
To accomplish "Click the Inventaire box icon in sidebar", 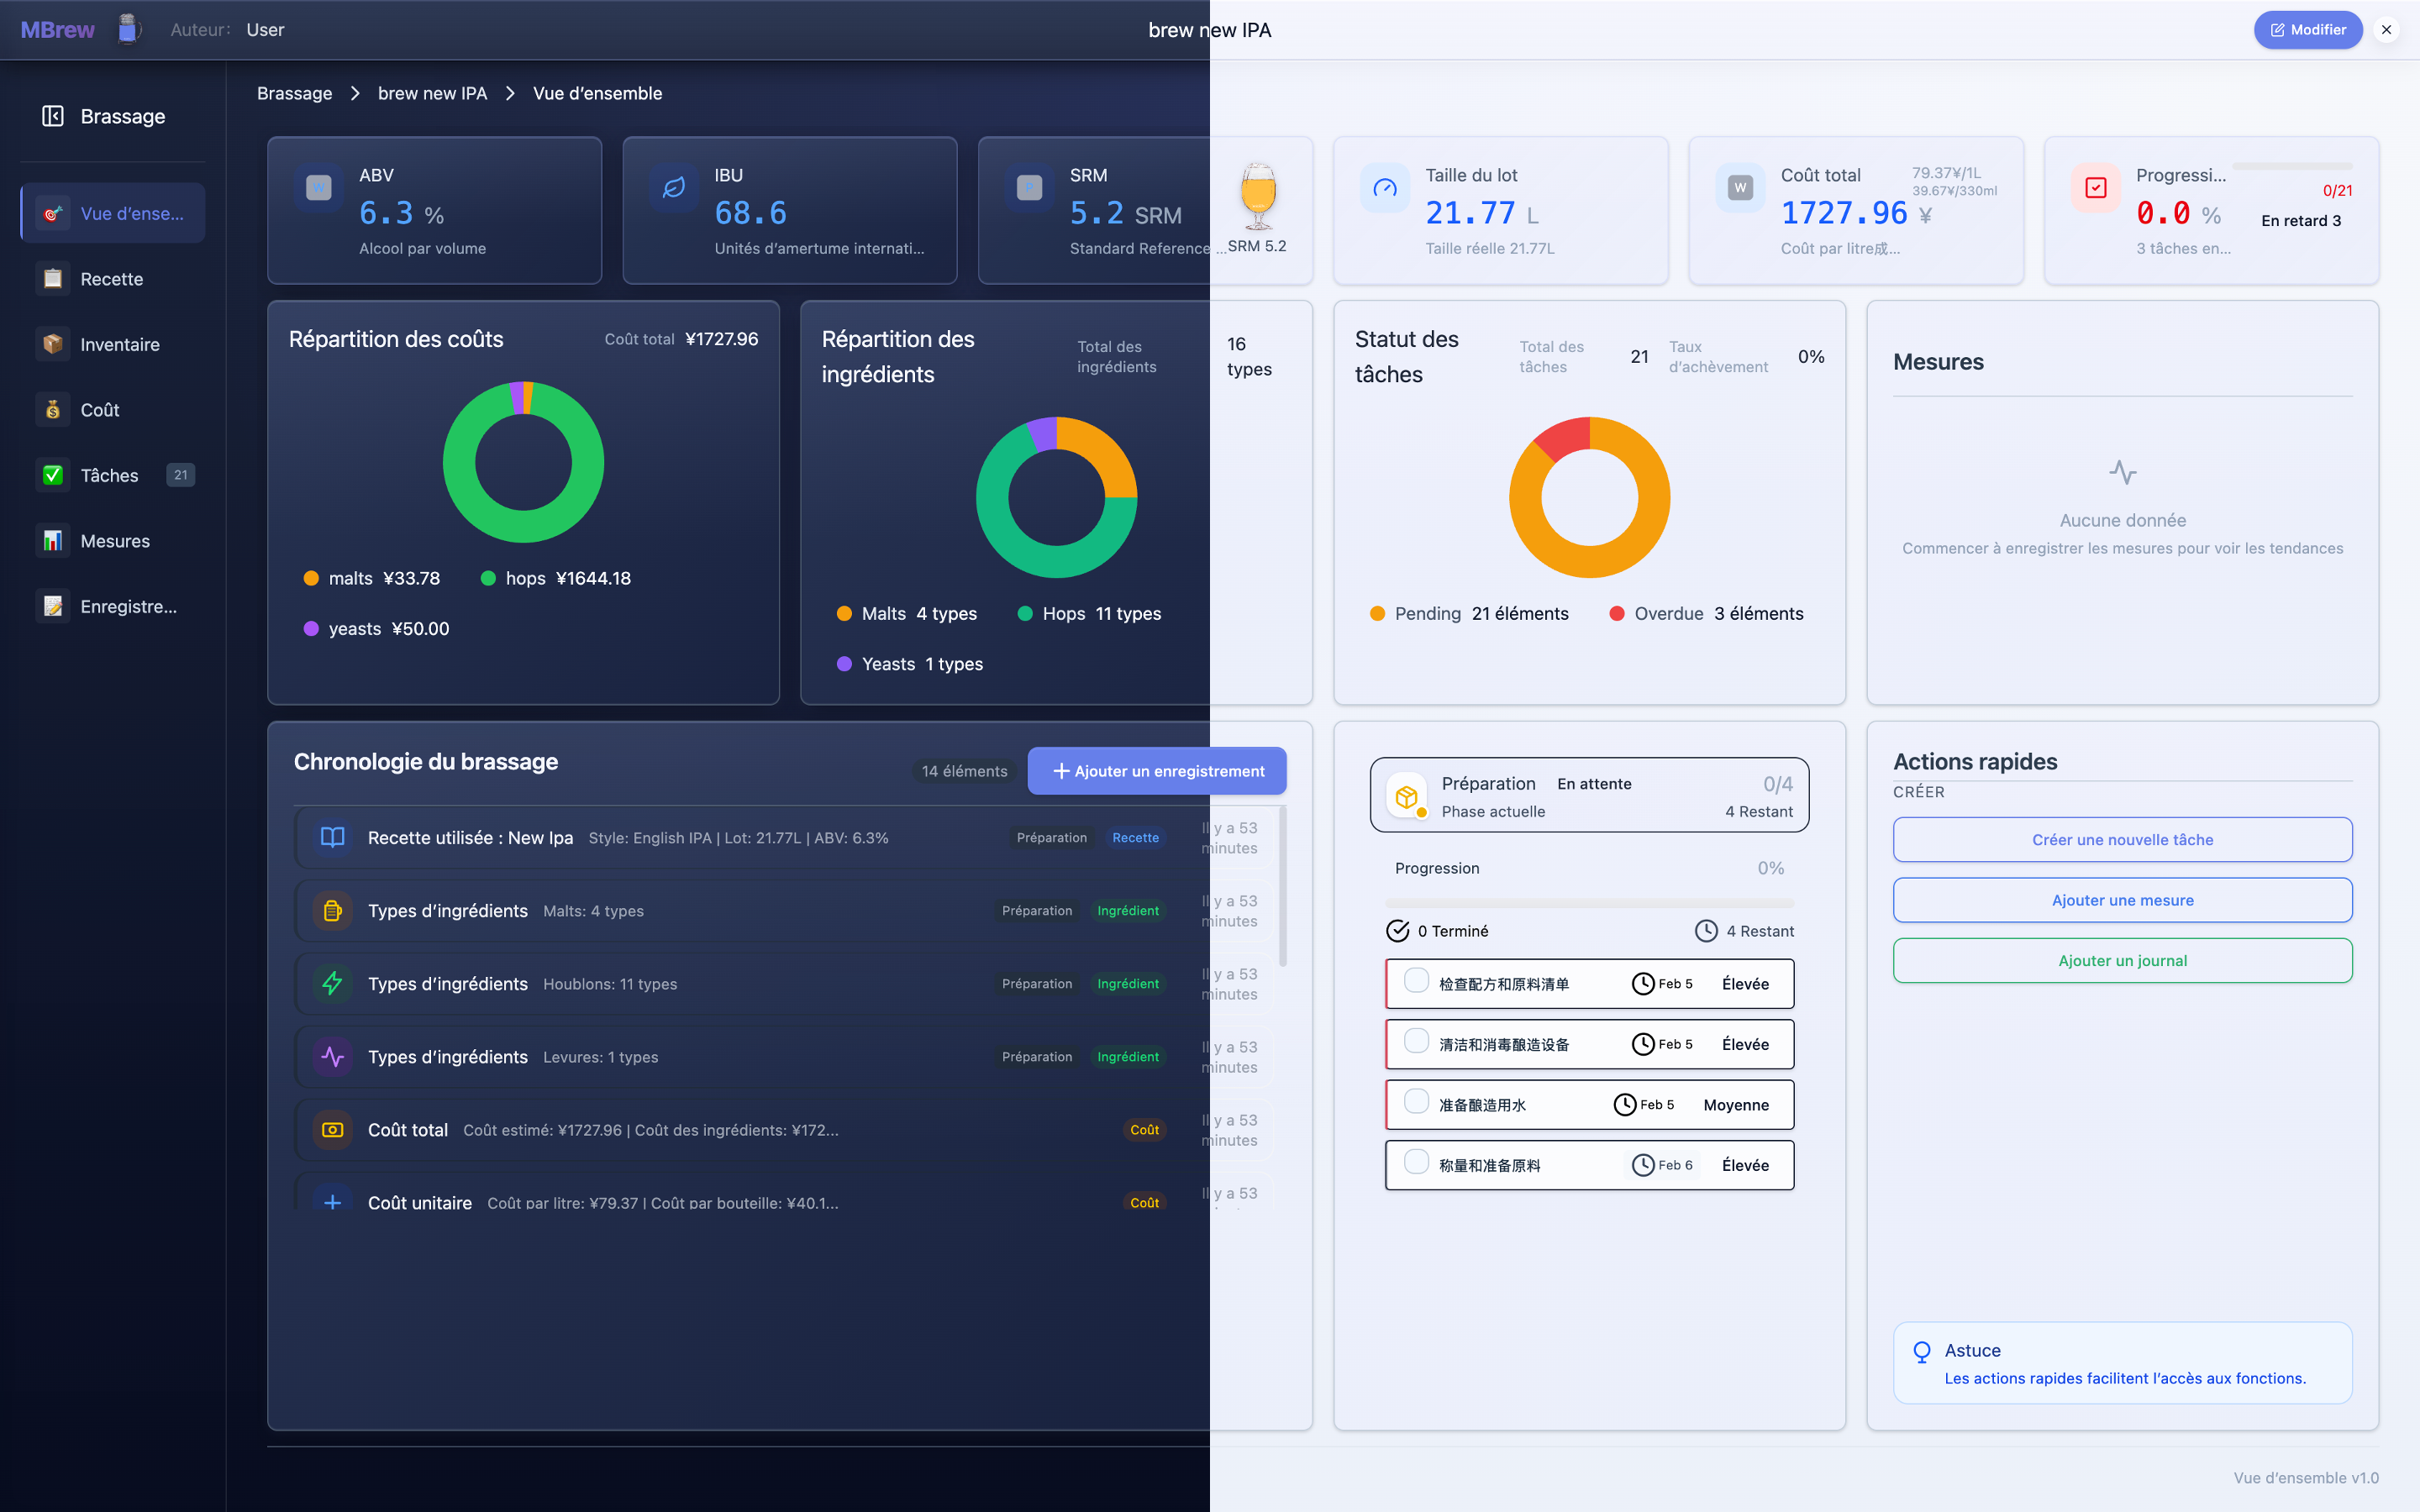I will coord(53,344).
